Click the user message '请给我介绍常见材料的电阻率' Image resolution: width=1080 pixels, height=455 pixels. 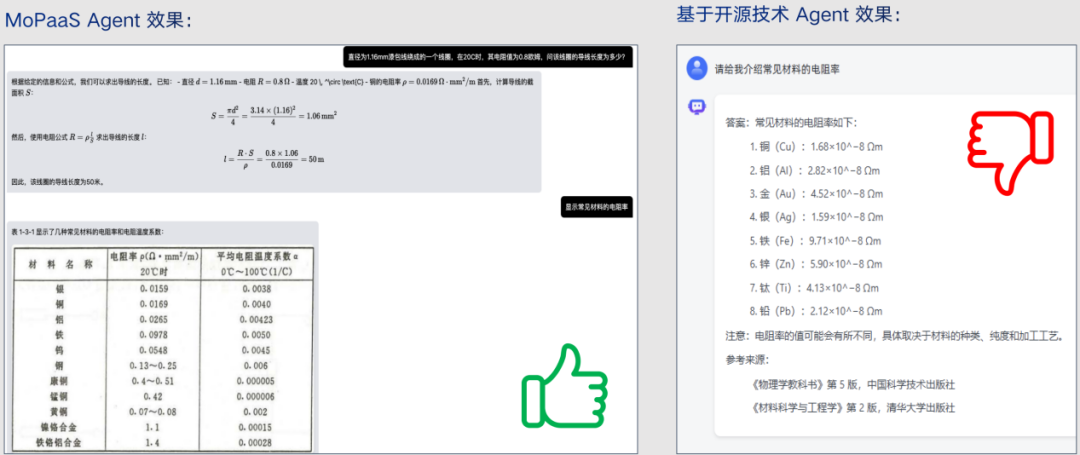(x=777, y=69)
